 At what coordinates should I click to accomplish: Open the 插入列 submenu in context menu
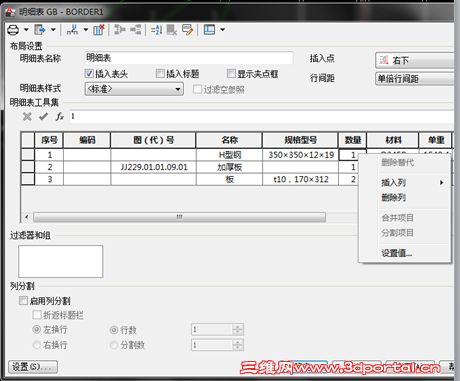coord(405,183)
